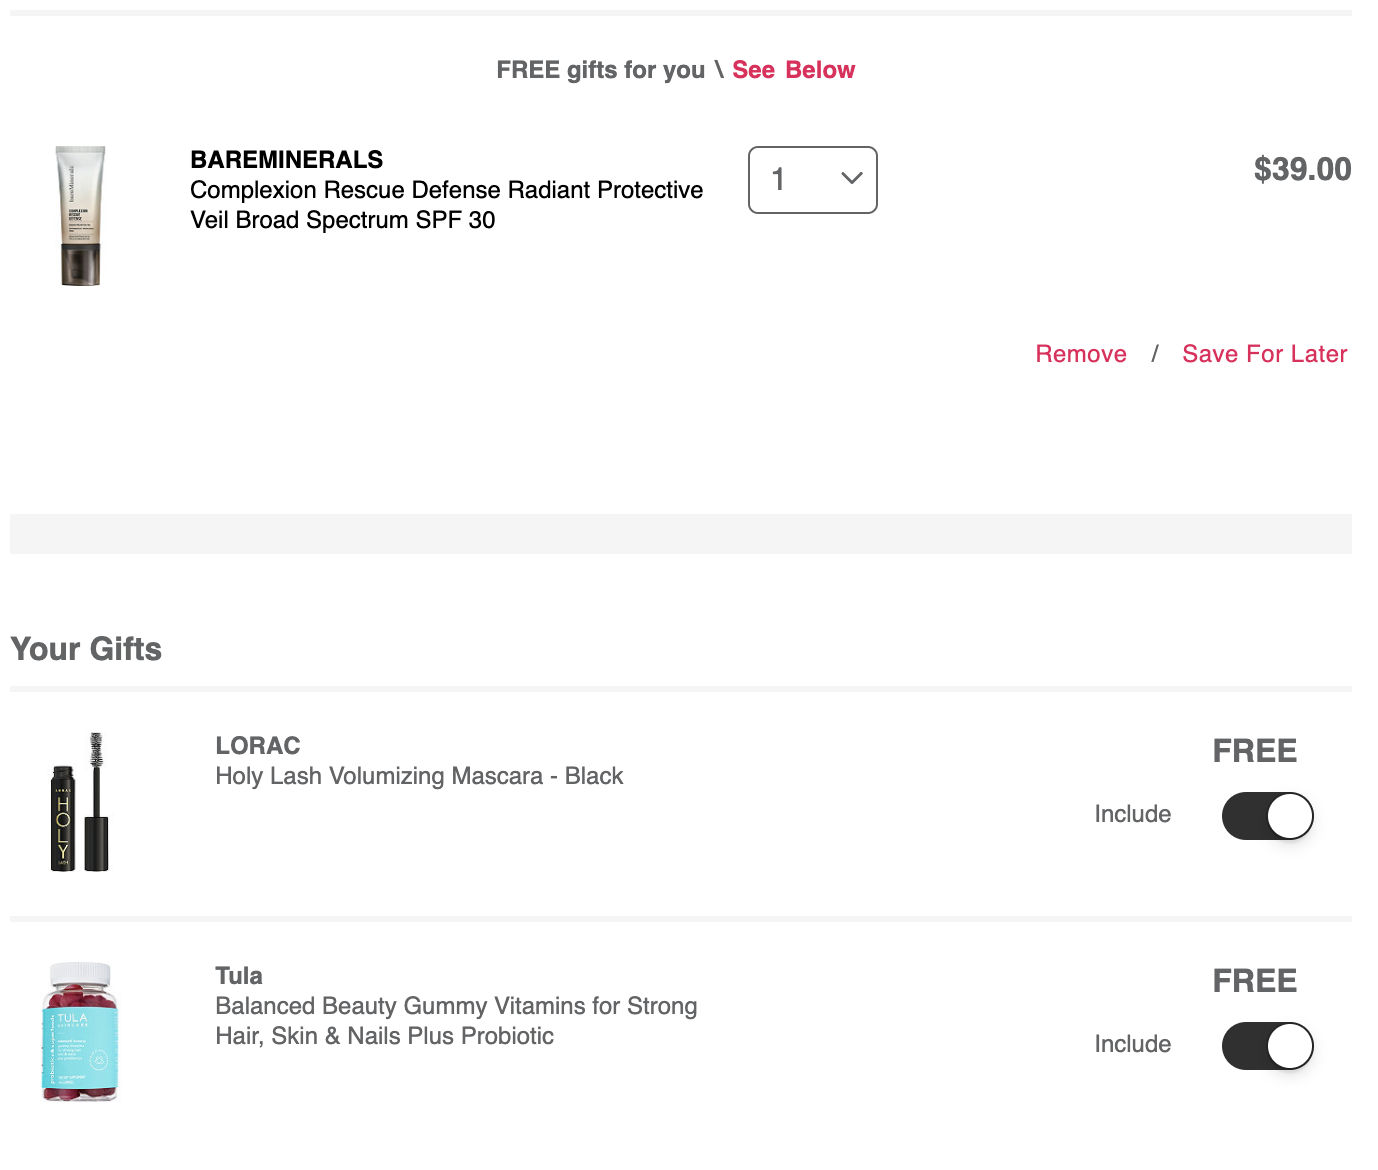The height and width of the screenshot is (1170, 1378).
Task: Click the Tula brand name
Action: [x=239, y=976]
